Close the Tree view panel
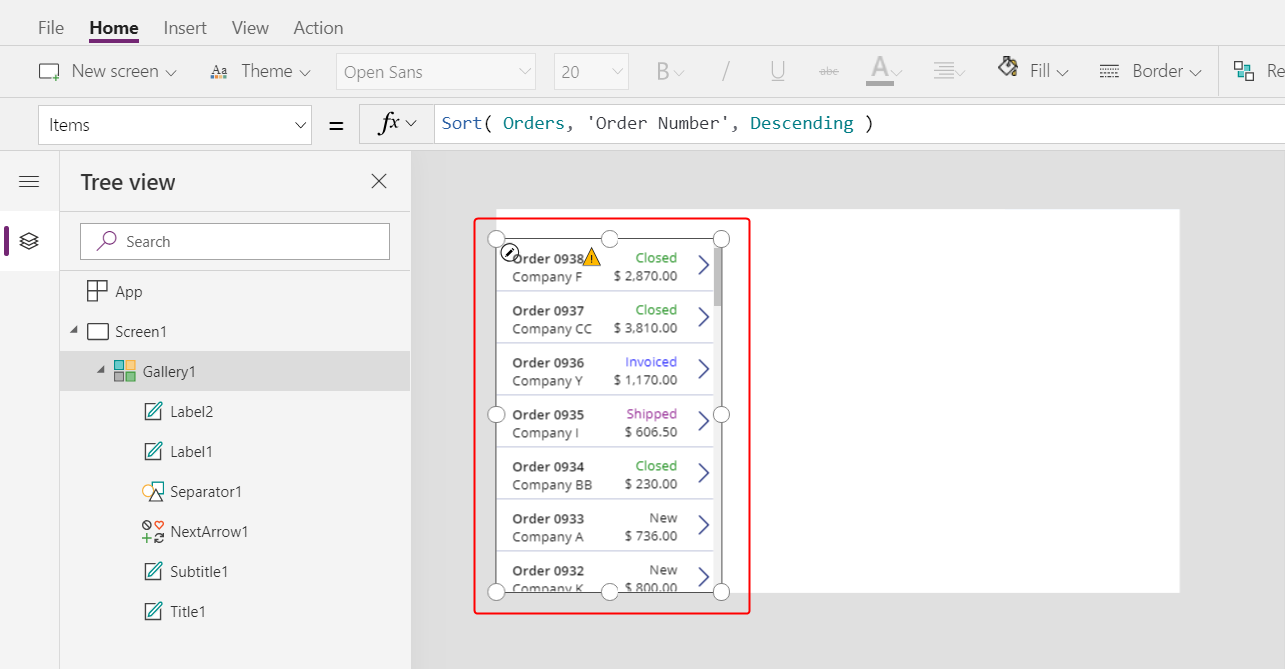Screen dimensions: 1285x669 [379, 181]
